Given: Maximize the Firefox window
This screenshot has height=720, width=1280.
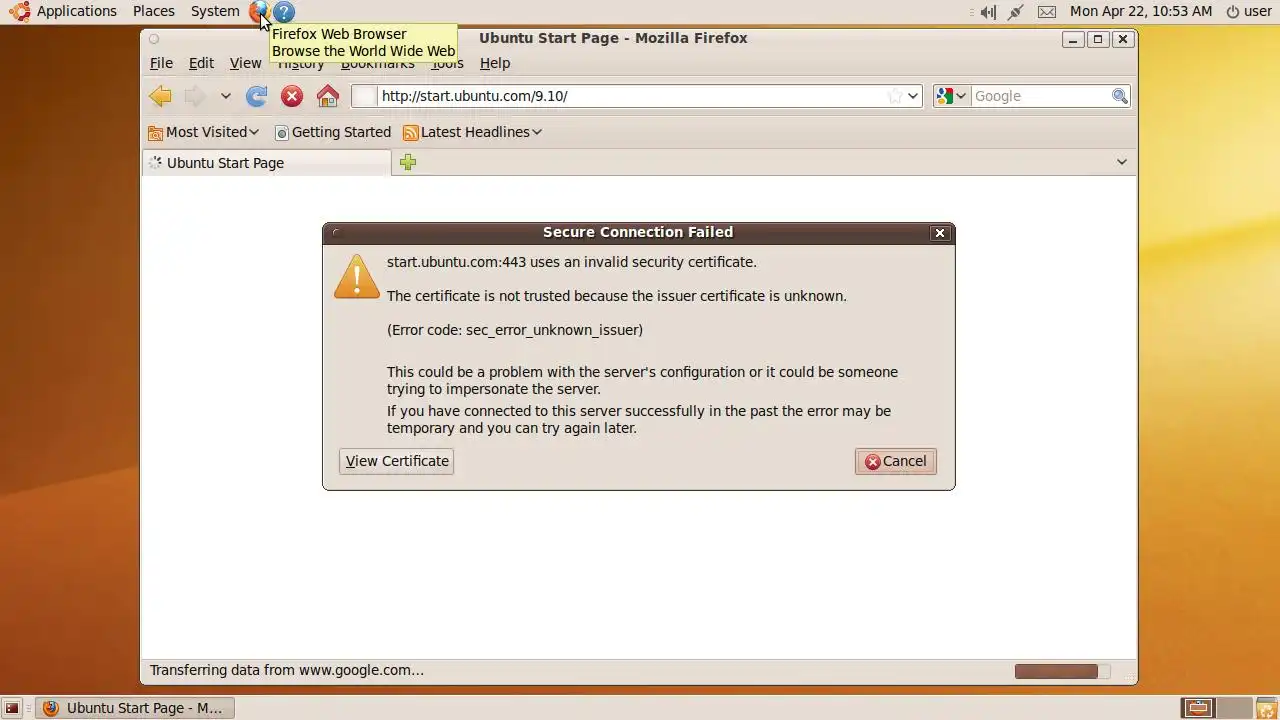Looking at the screenshot, I should (x=1098, y=39).
